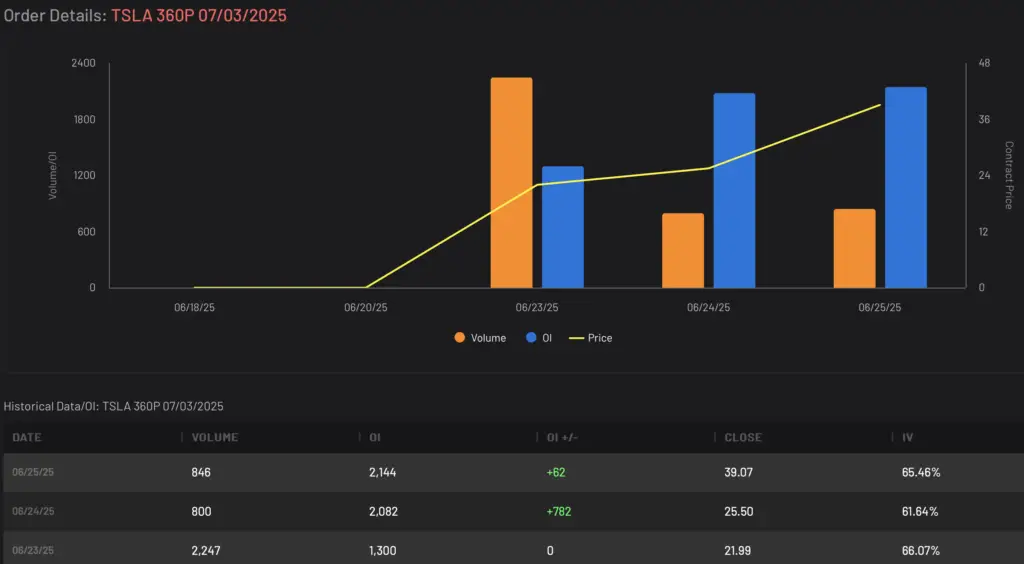Click the OI change value +782
Screen dimensions: 1024x564
pos(559,511)
